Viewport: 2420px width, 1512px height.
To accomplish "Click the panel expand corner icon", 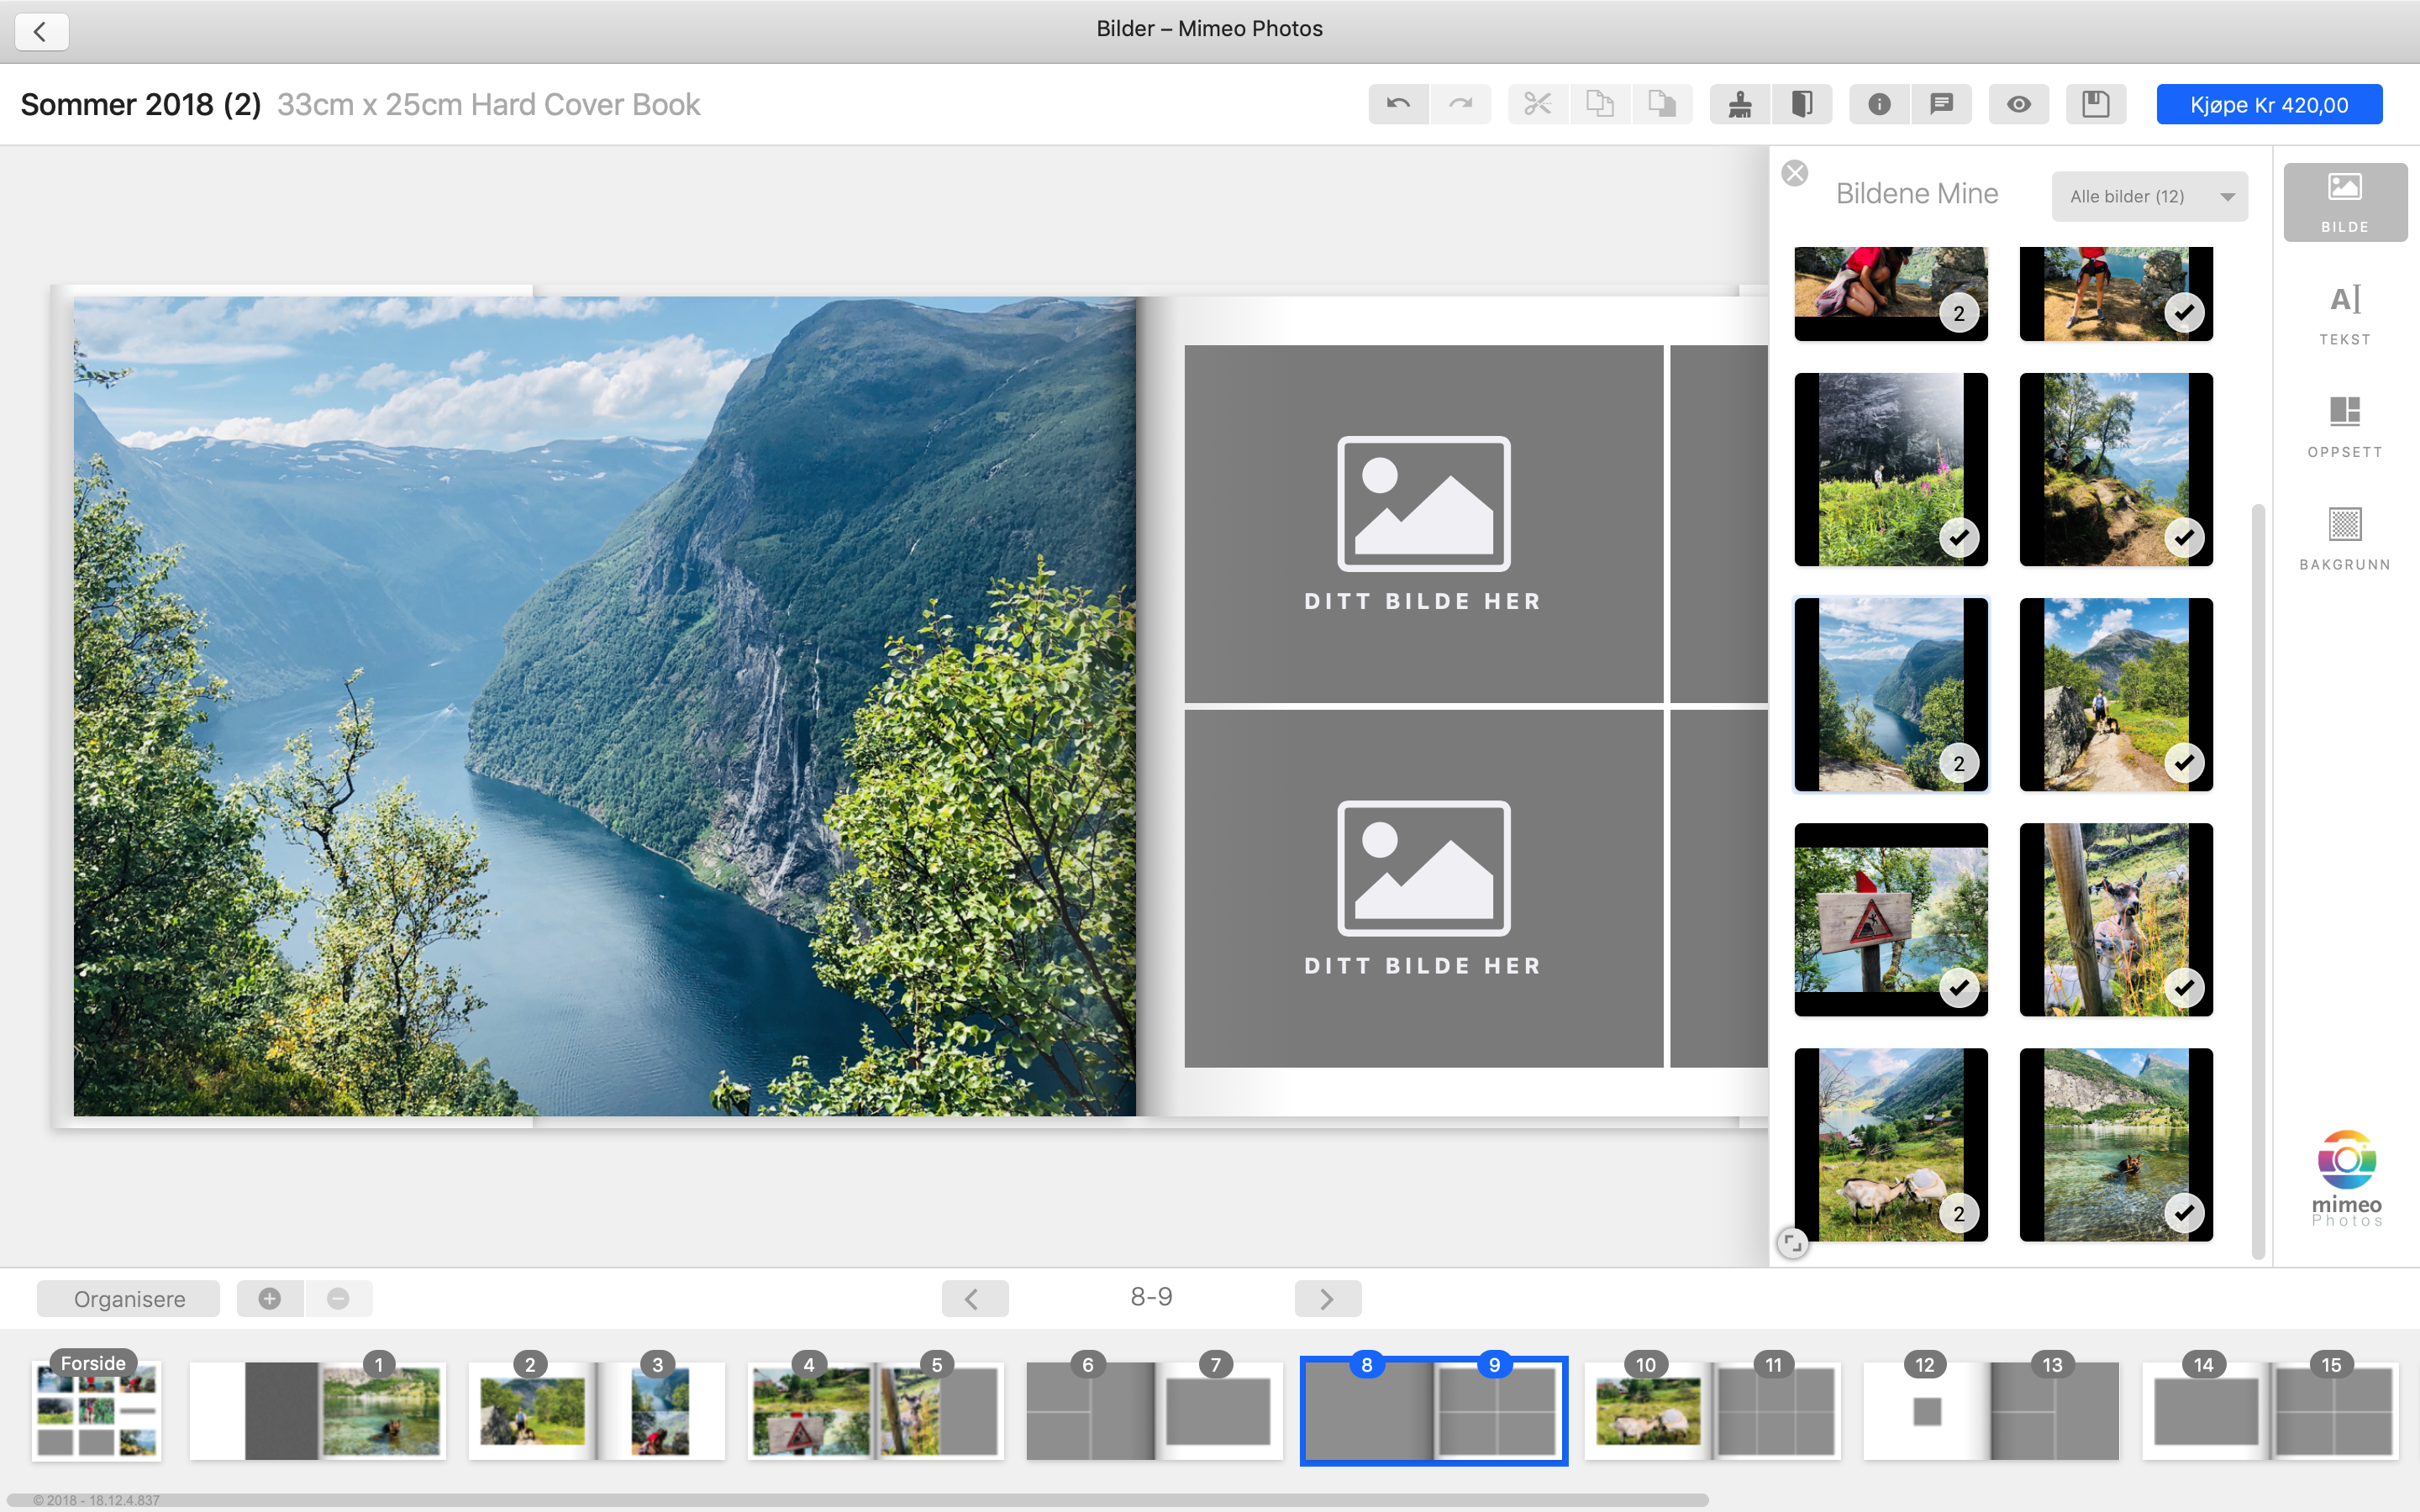I will (x=1793, y=1244).
